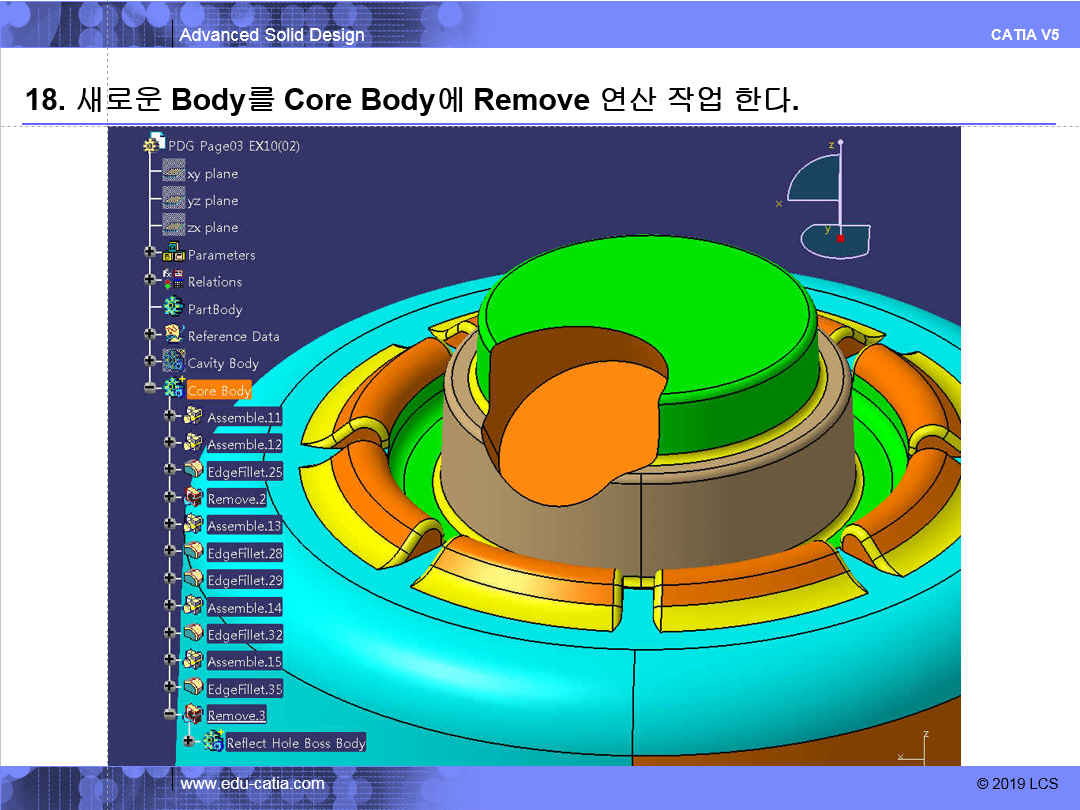Click the EdgeFillet.25 feature icon
The height and width of the screenshot is (810, 1080).
tap(193, 470)
